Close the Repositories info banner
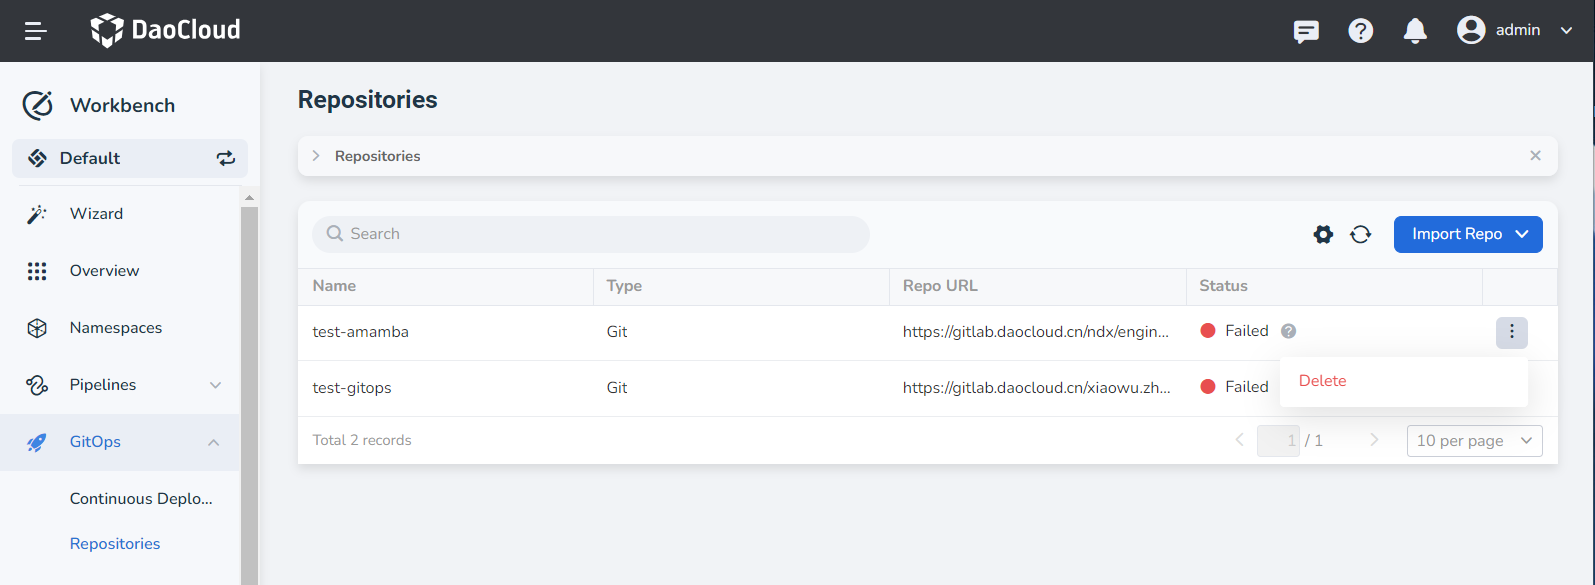The width and height of the screenshot is (1595, 585). click(1535, 156)
